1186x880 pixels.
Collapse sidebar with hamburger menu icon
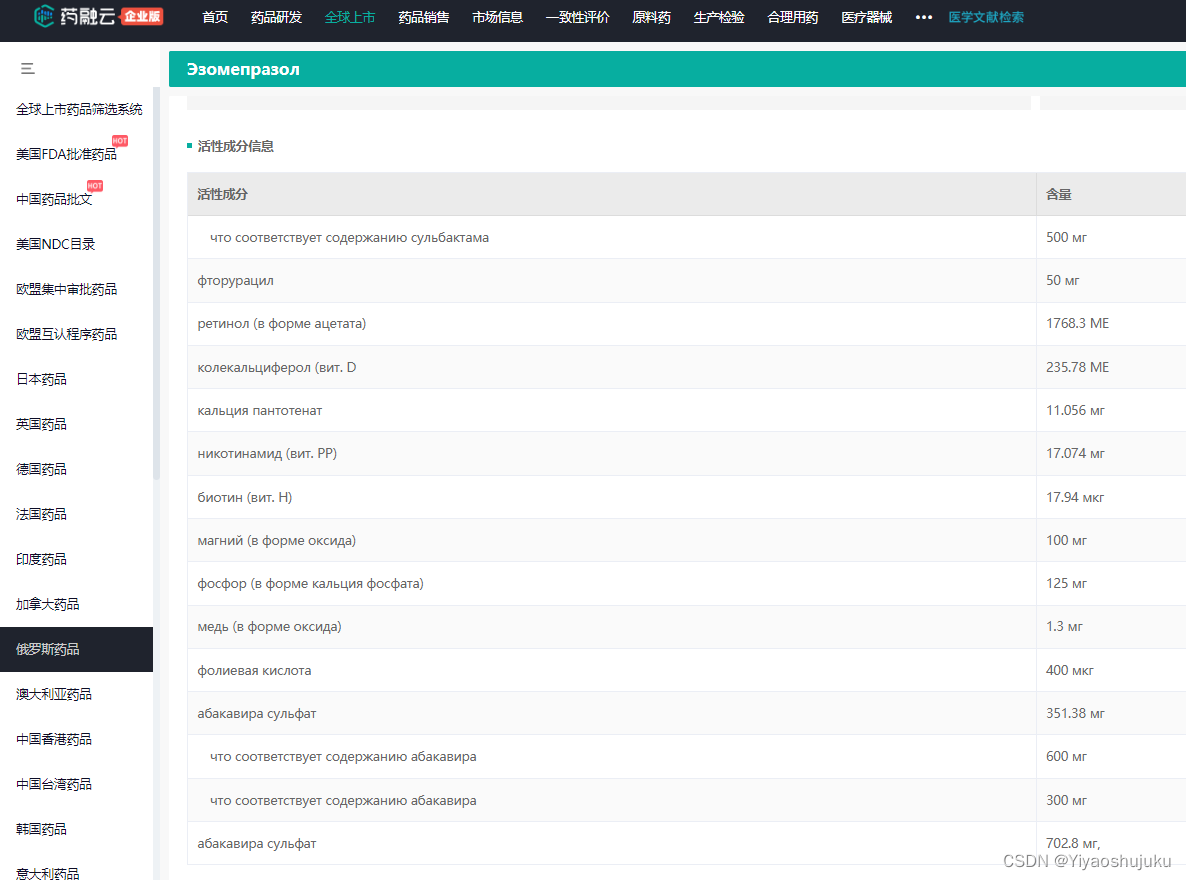(x=28, y=69)
